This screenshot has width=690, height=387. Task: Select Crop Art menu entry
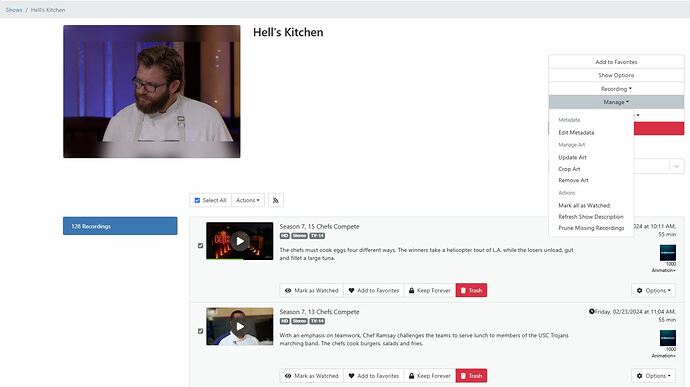coord(569,169)
